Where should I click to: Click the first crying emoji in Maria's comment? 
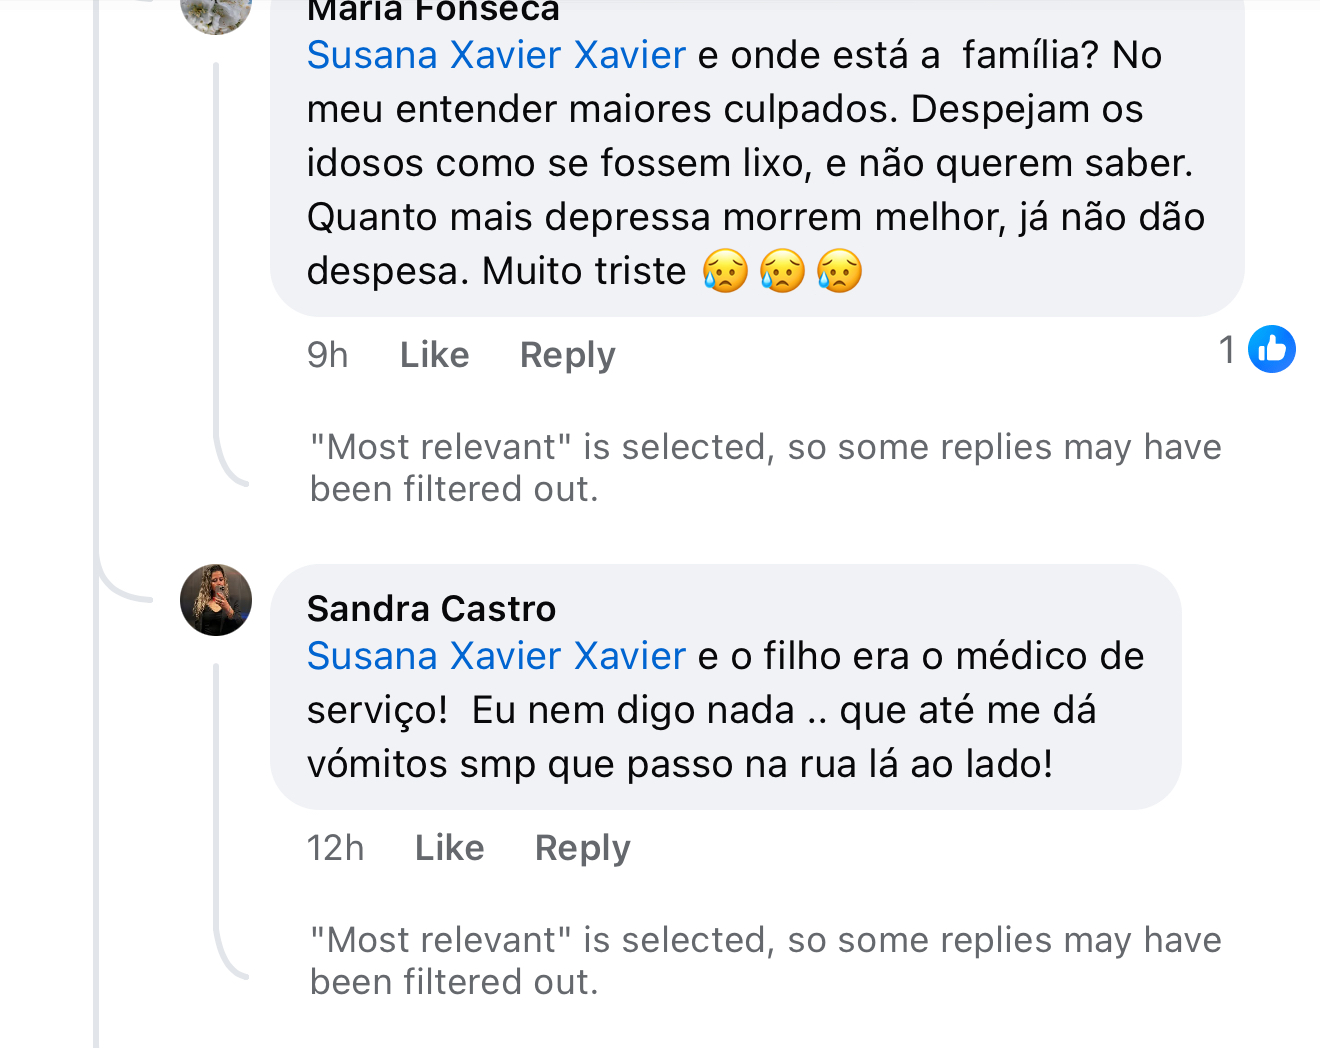(x=725, y=271)
